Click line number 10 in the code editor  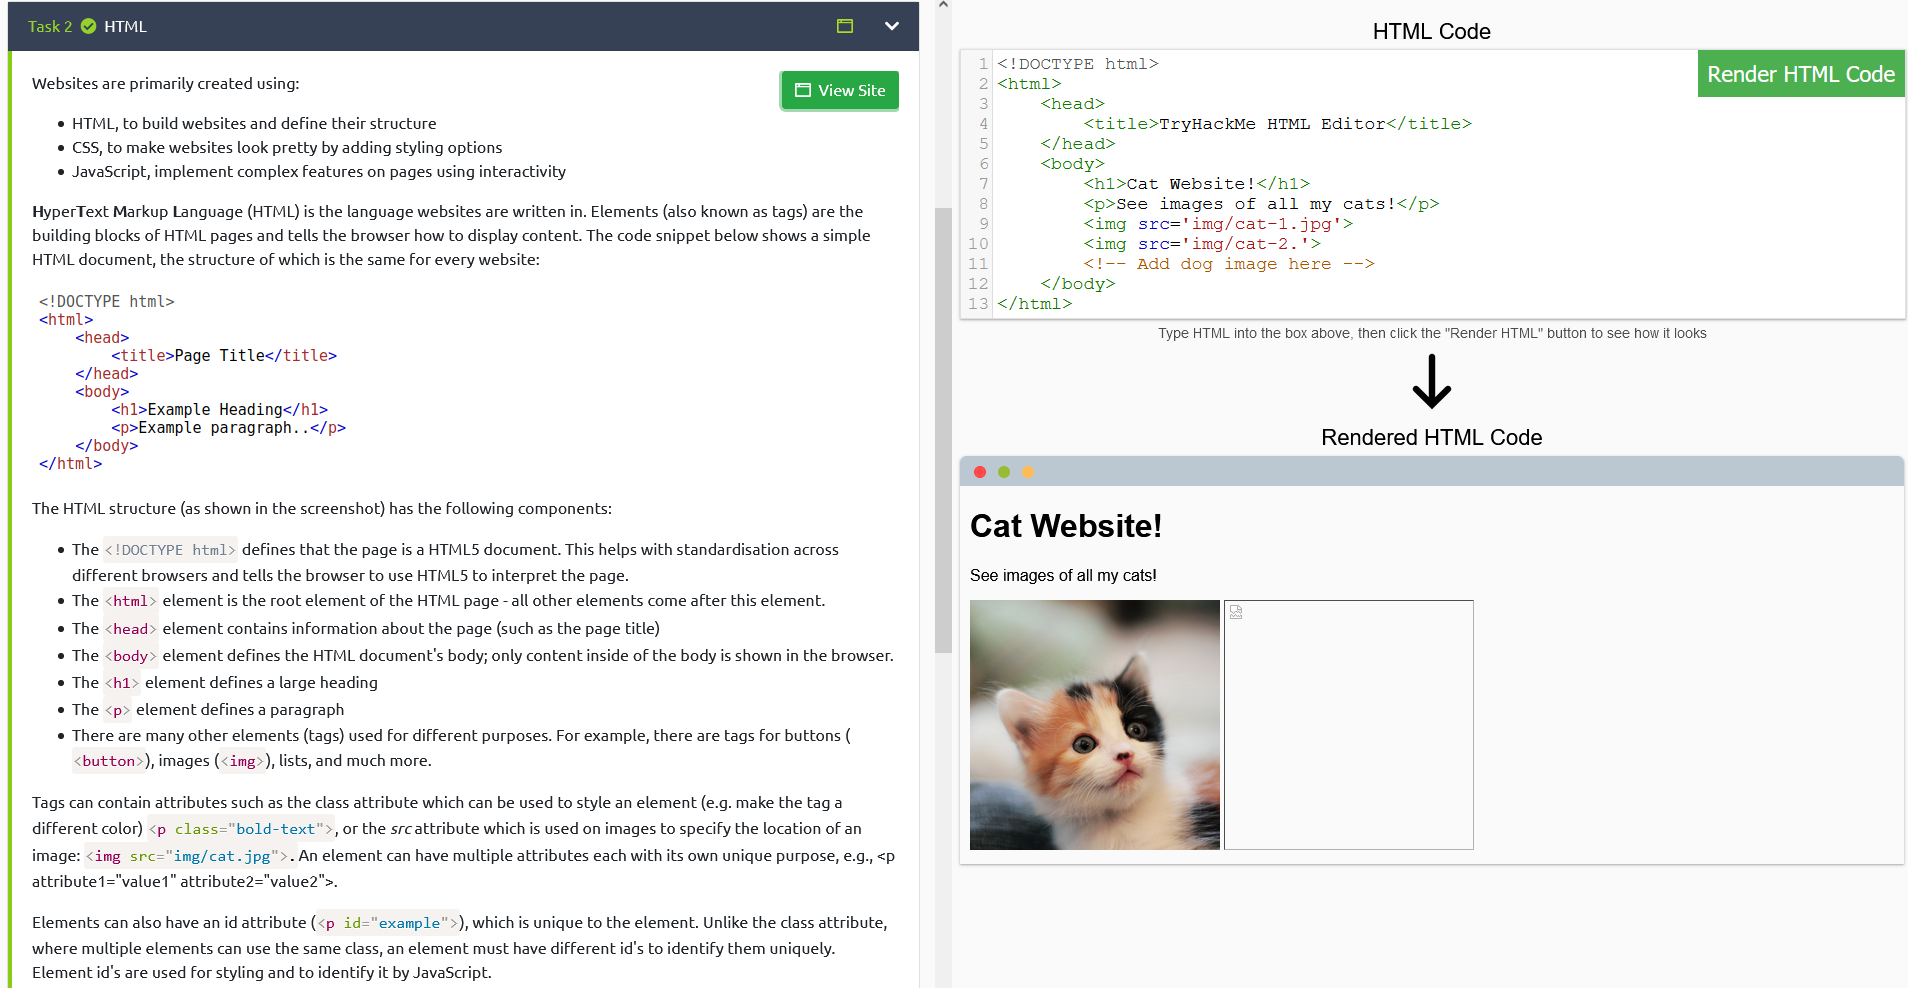(x=976, y=243)
